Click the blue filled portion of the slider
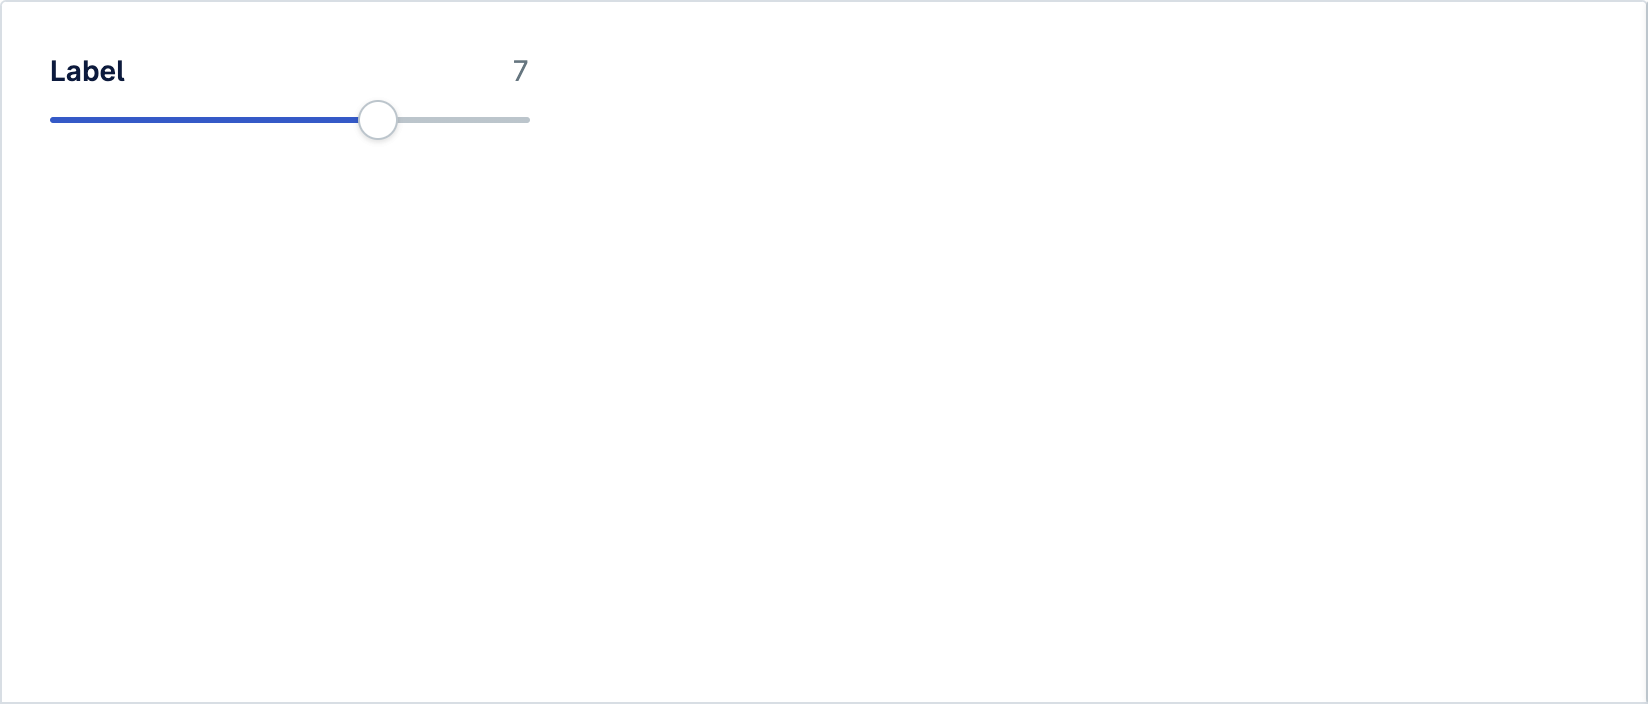This screenshot has height=704, width=1648. [x=205, y=120]
